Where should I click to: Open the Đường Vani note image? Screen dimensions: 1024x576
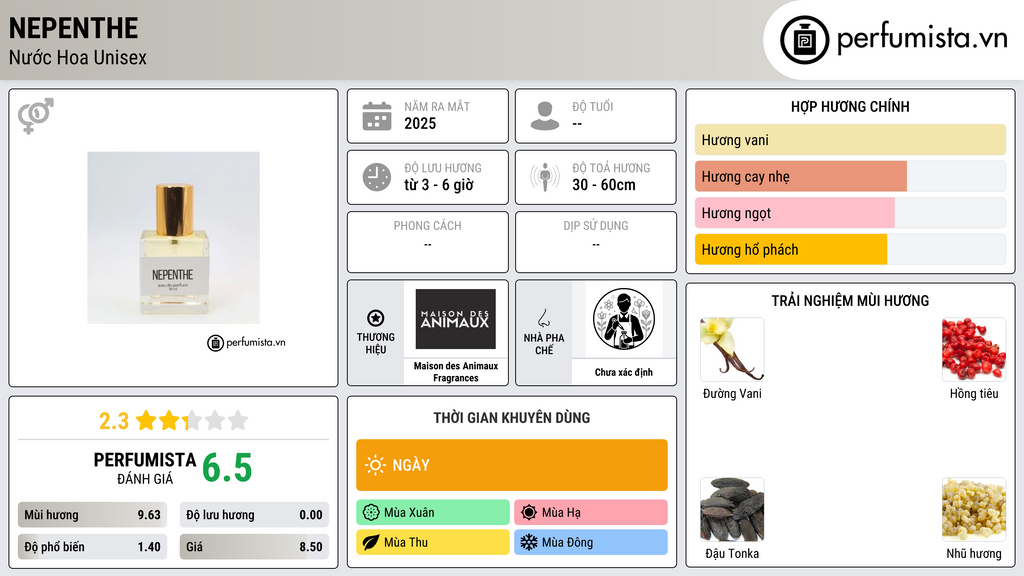pyautogui.click(x=732, y=349)
